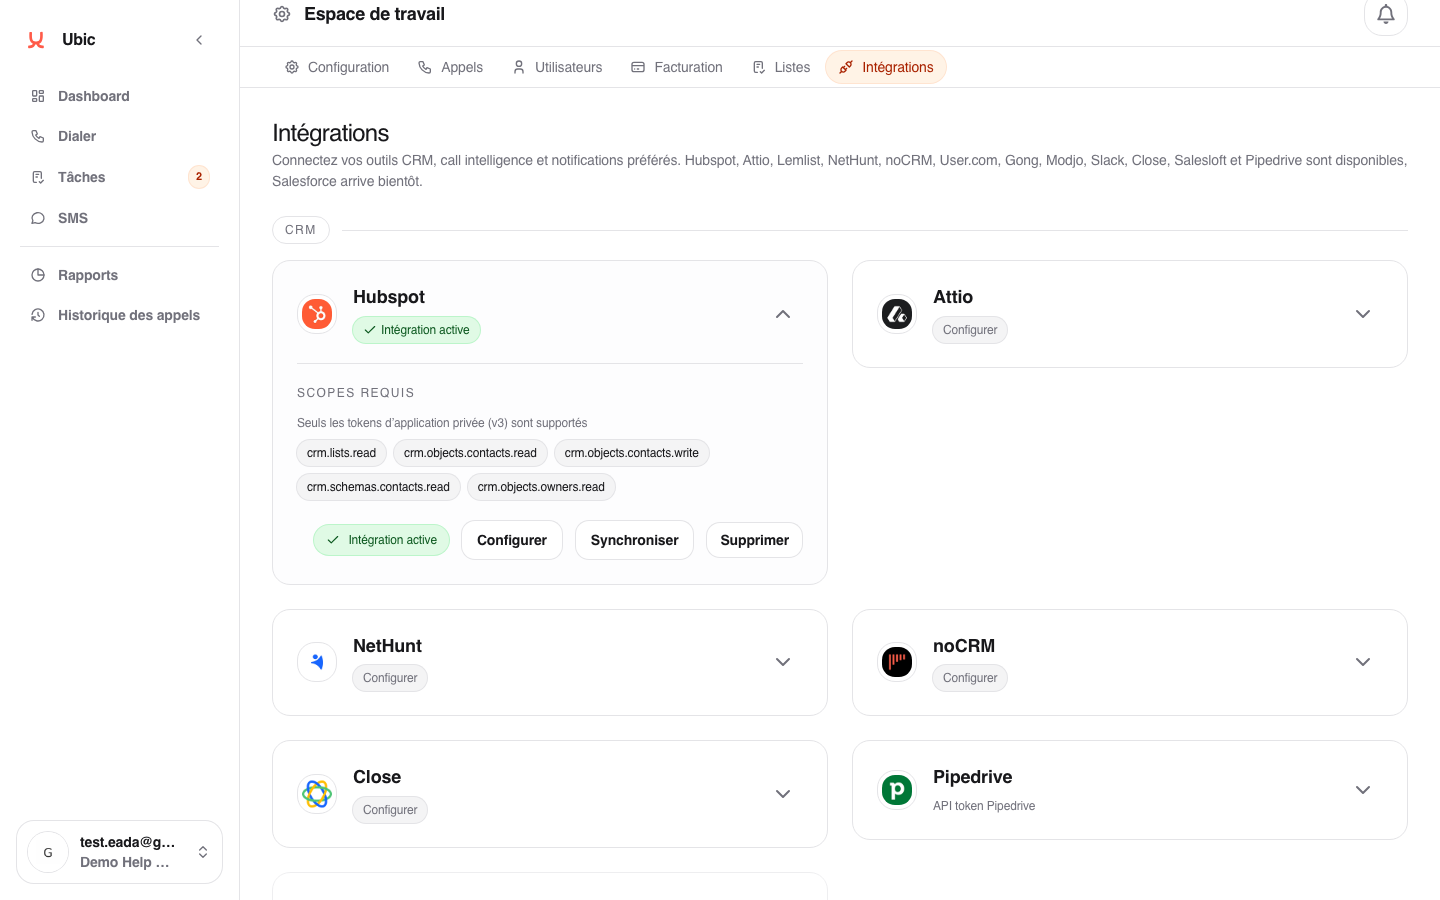The height and width of the screenshot is (900, 1440).
Task: Collapse the sidebar with the chevron
Action: coord(199,40)
